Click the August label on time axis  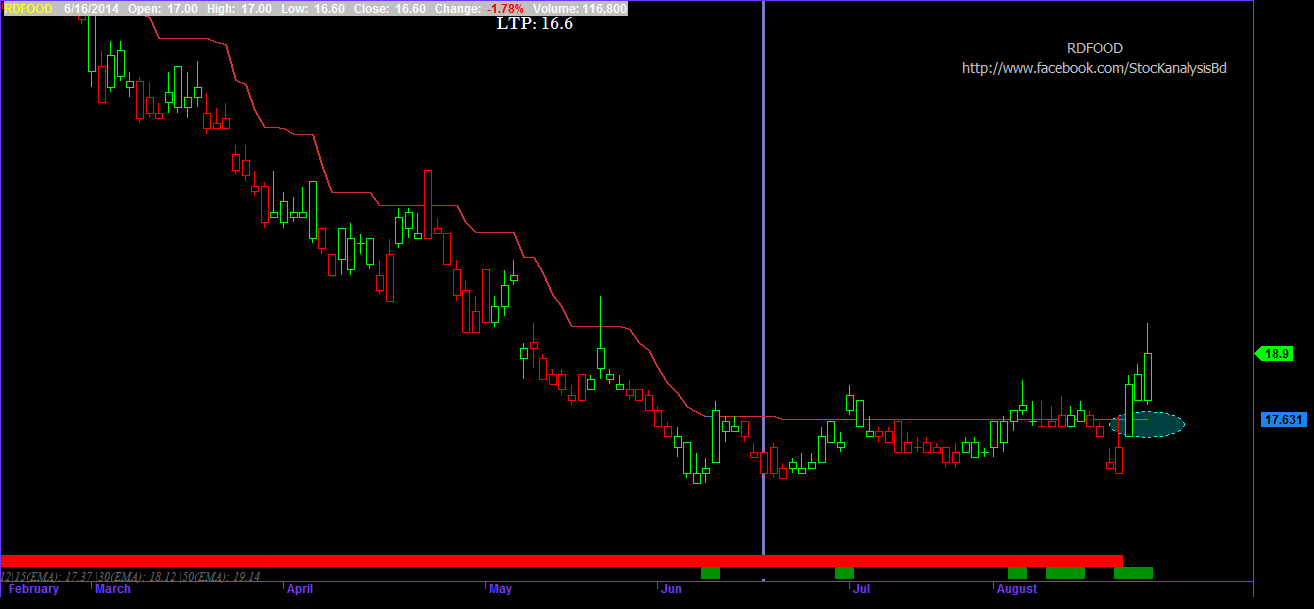1018,589
